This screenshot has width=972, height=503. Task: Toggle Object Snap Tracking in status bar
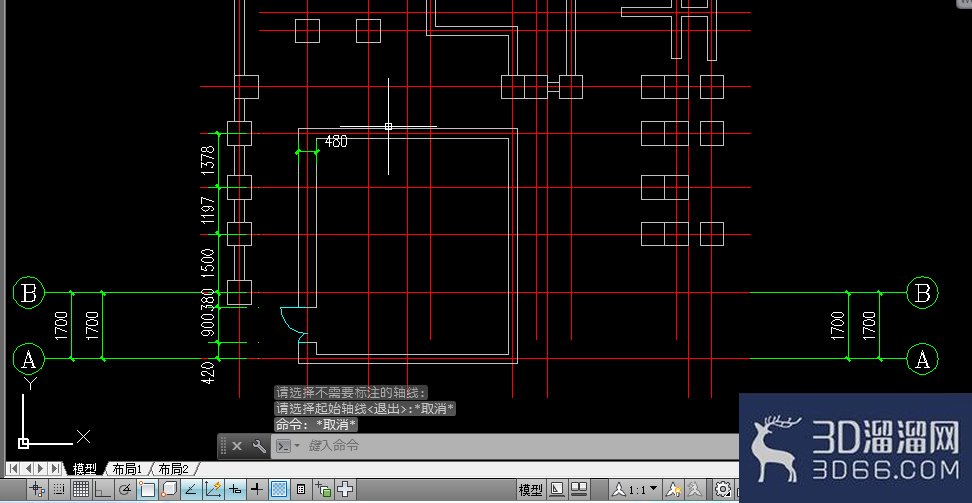point(191,489)
